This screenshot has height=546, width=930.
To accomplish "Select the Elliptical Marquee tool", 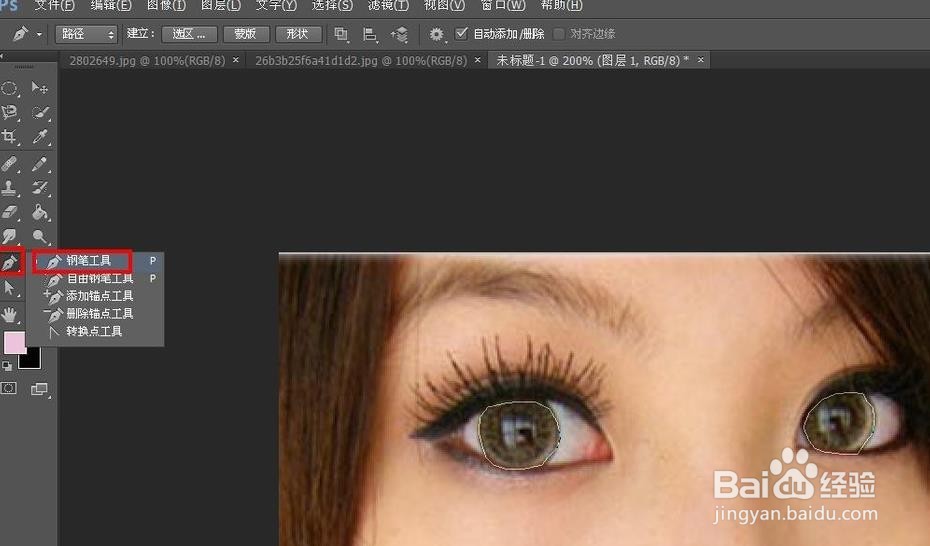I will click(x=9, y=89).
